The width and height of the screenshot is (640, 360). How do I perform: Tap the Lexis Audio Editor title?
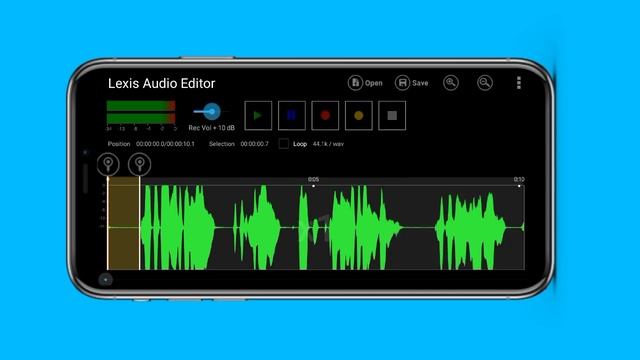click(x=161, y=83)
